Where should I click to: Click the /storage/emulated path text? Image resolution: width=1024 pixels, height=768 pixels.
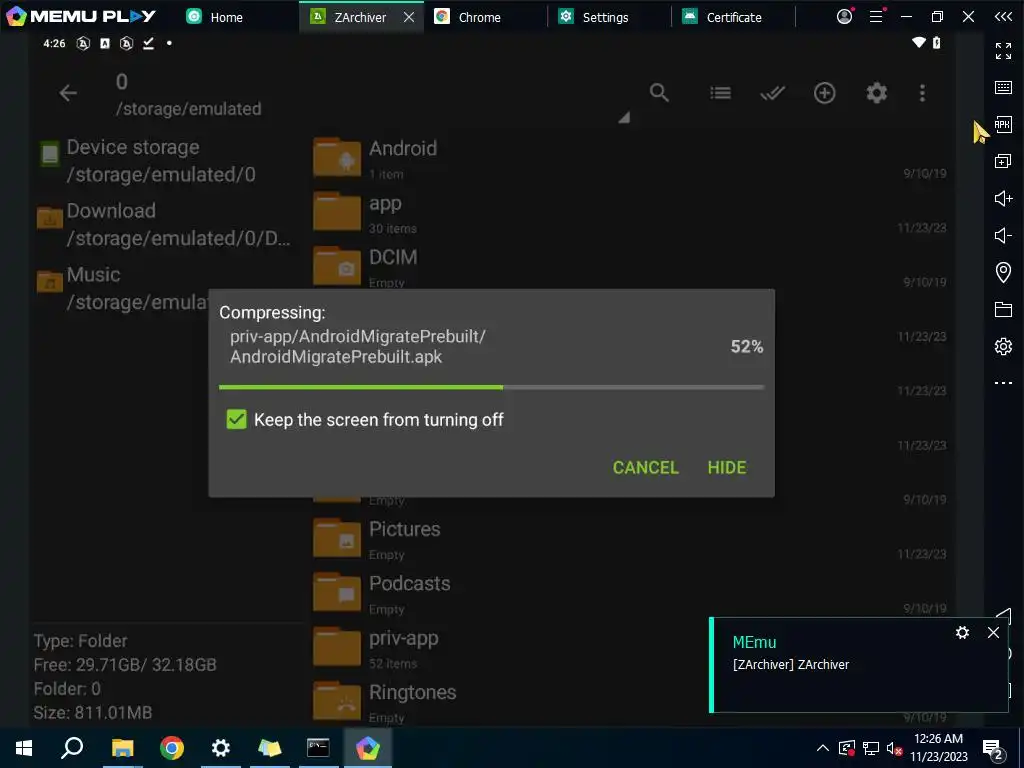pos(189,108)
